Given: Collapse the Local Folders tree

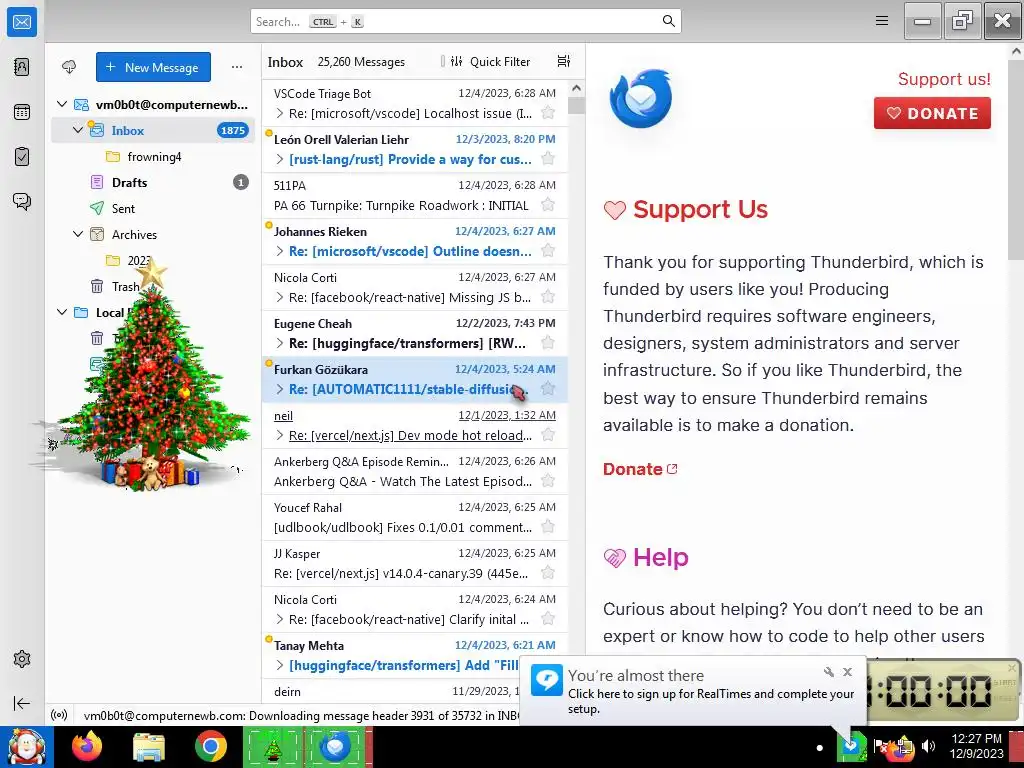Looking at the screenshot, I should (62, 312).
